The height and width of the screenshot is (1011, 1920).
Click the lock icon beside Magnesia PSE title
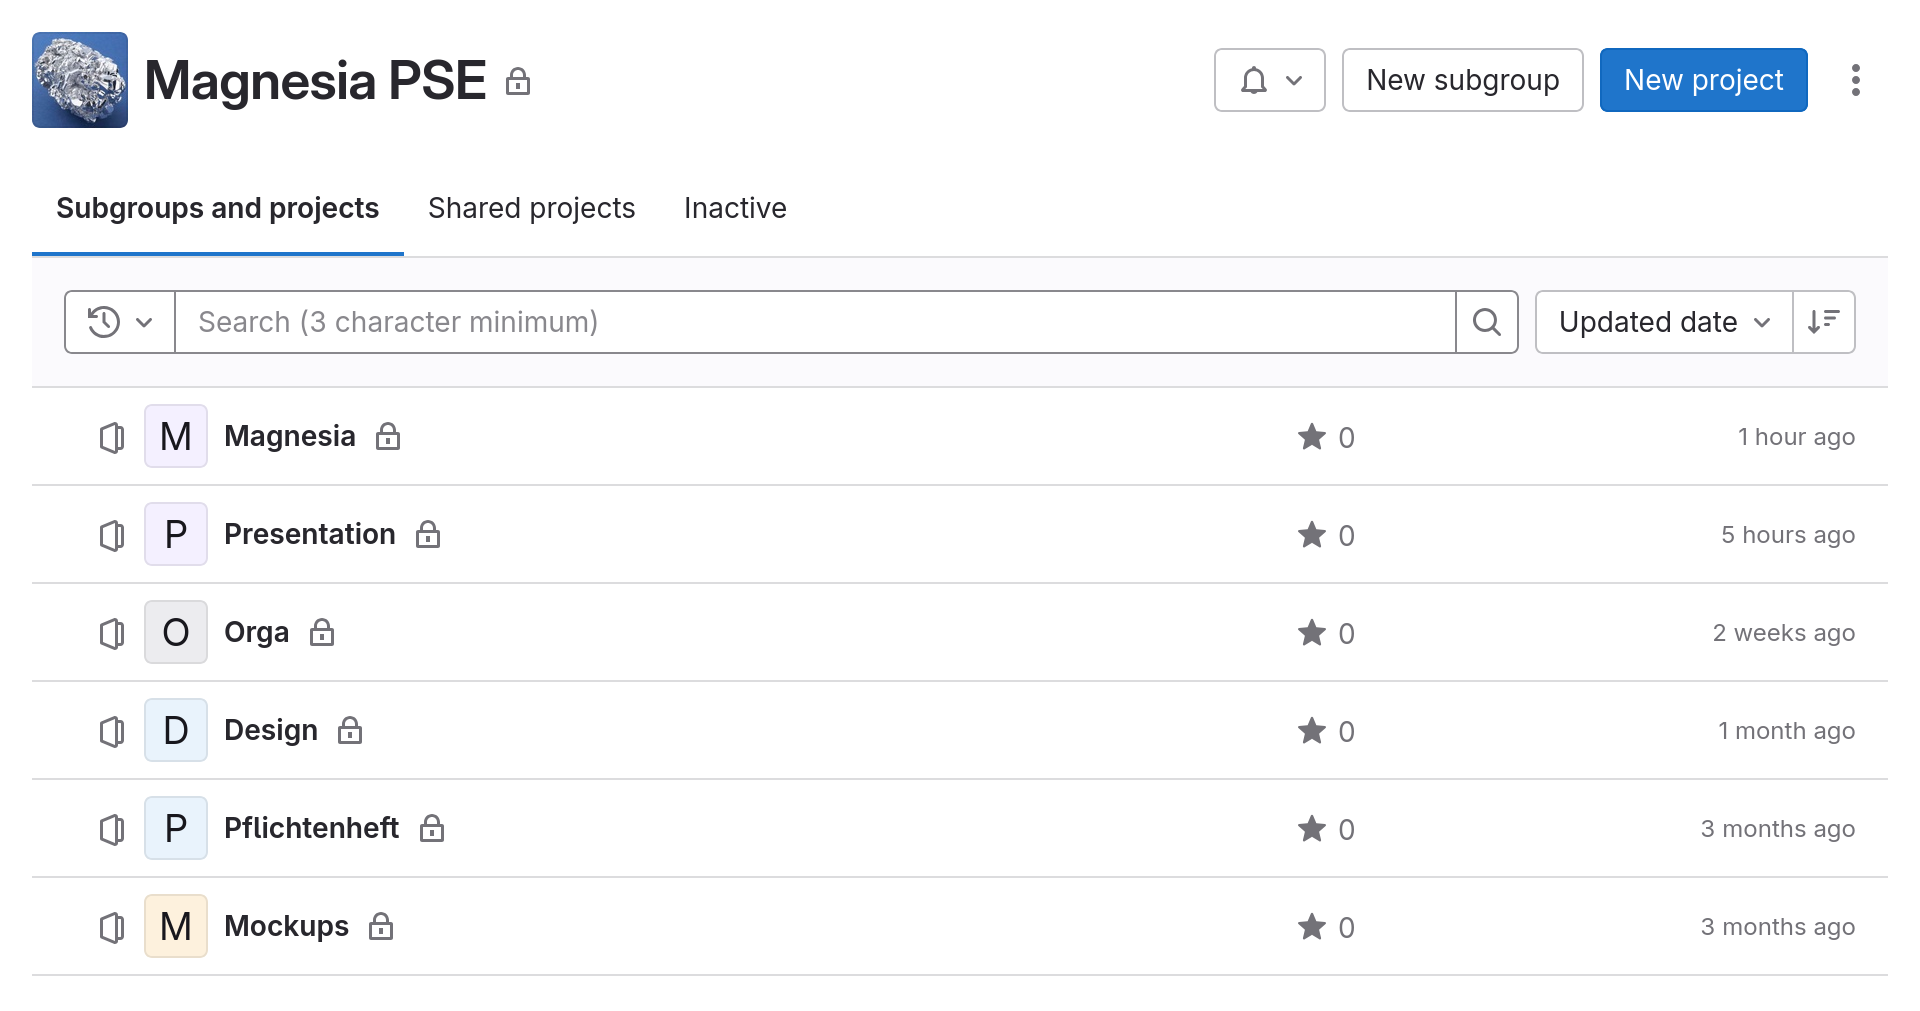pyautogui.click(x=518, y=81)
